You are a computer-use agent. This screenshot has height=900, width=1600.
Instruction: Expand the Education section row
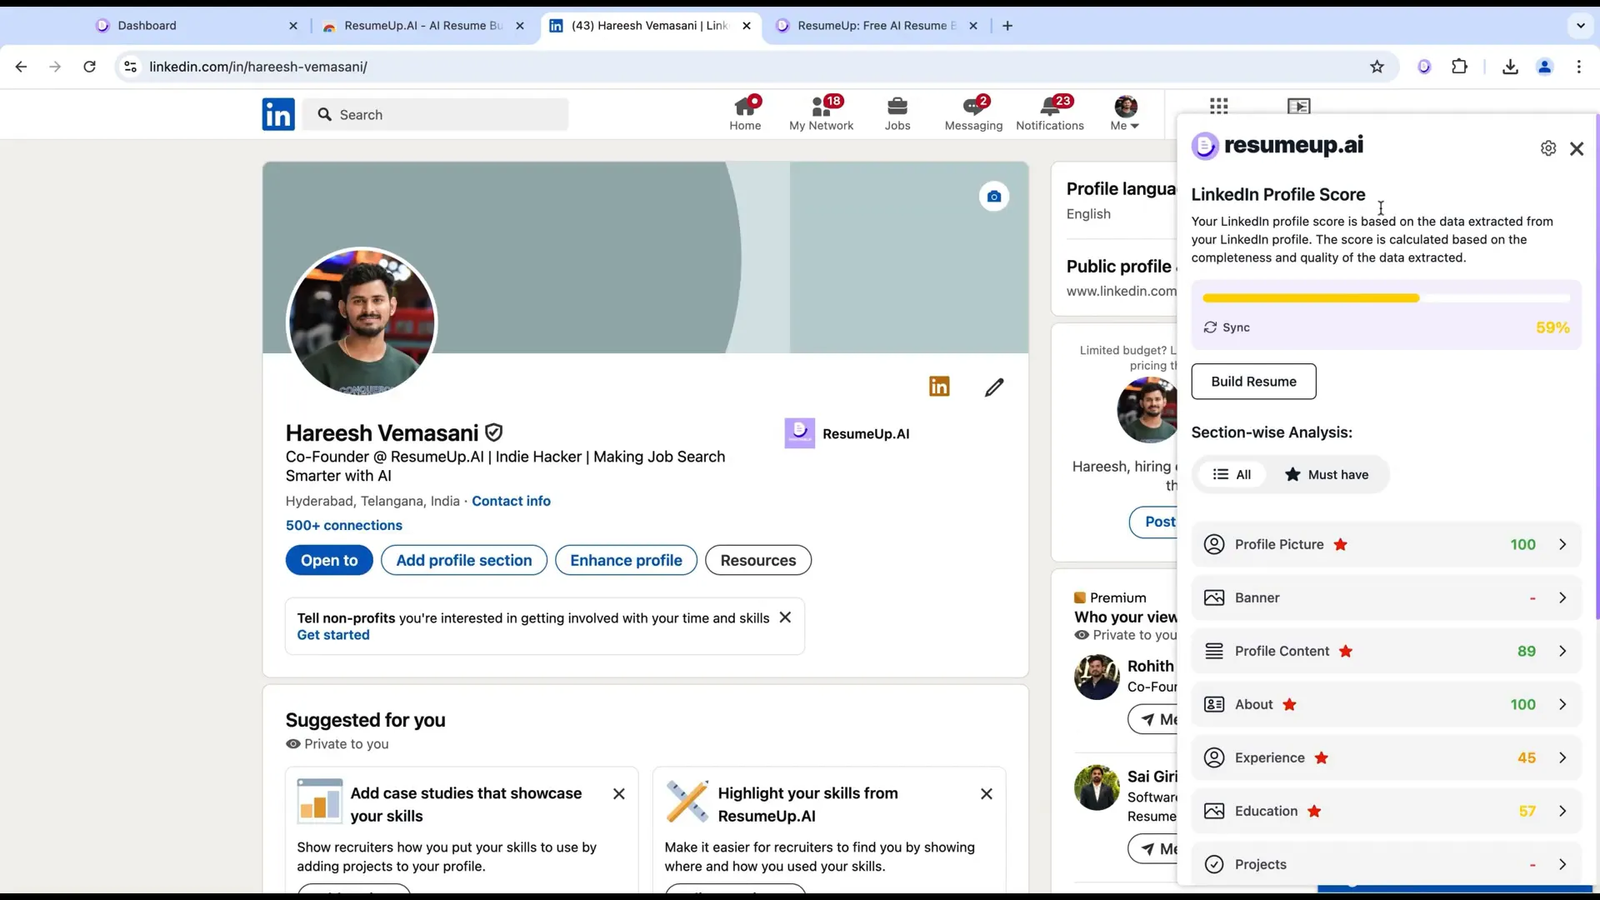[x=1386, y=811]
